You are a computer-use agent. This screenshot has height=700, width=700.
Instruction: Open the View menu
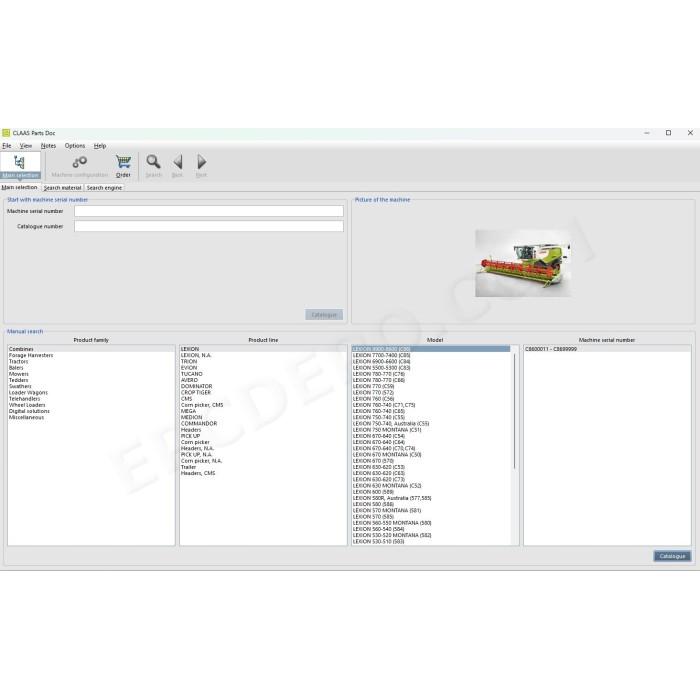tap(26, 146)
